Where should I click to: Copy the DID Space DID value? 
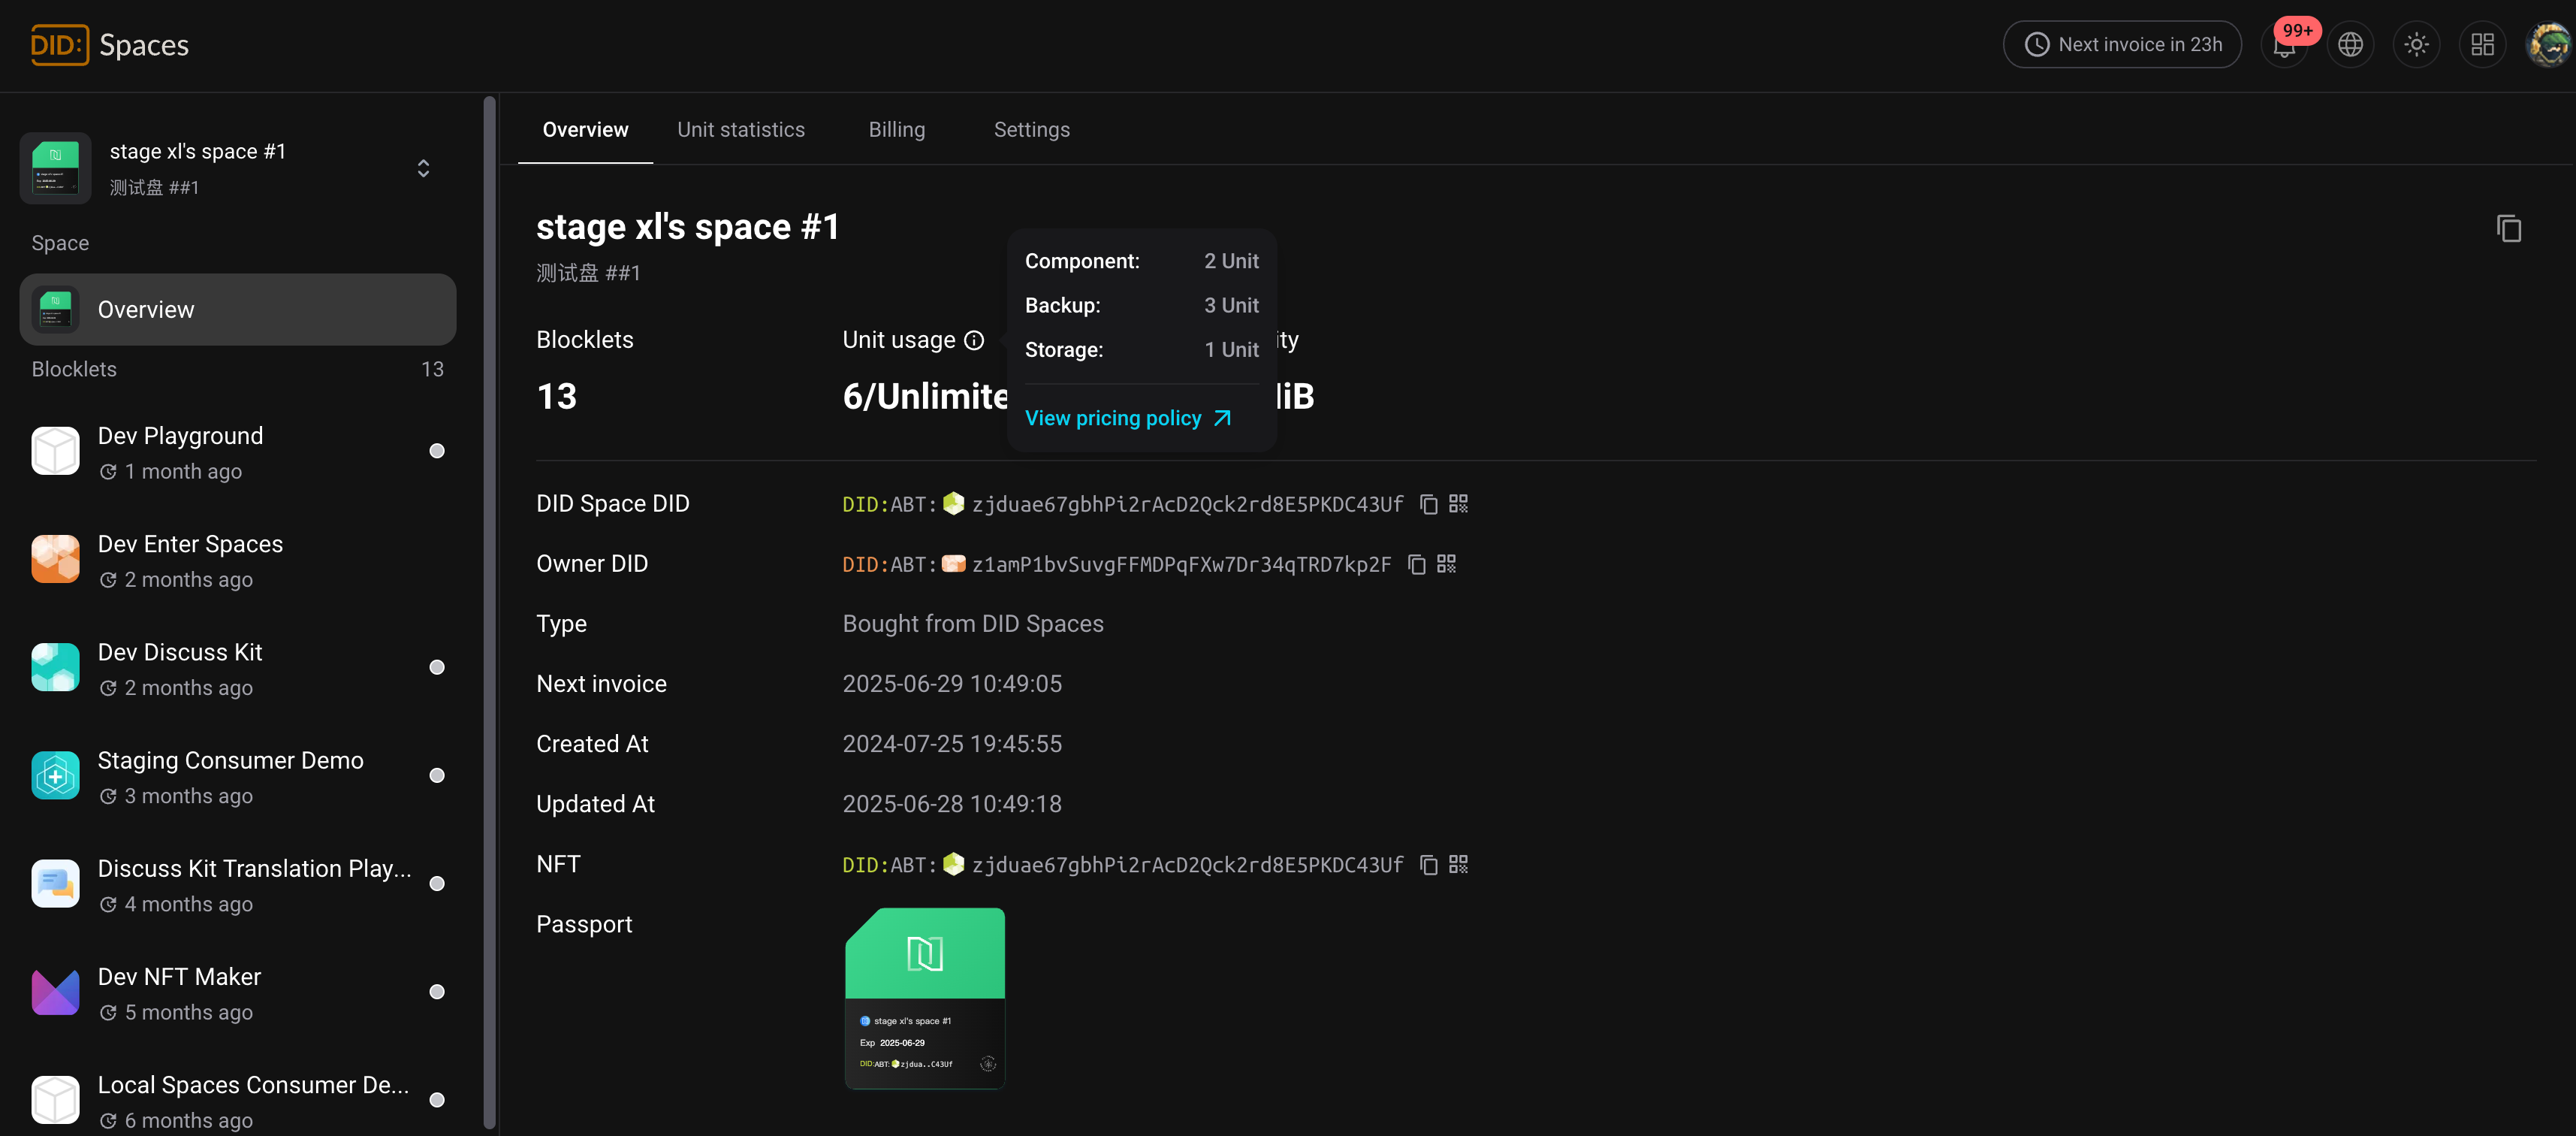coord(1429,504)
